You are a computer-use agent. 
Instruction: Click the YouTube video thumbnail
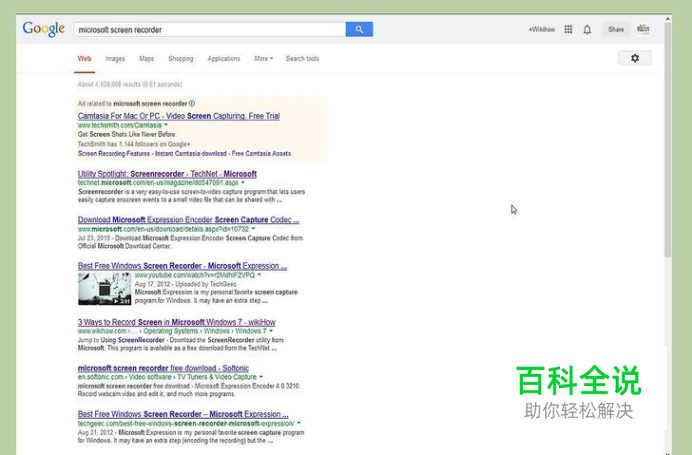click(x=105, y=289)
